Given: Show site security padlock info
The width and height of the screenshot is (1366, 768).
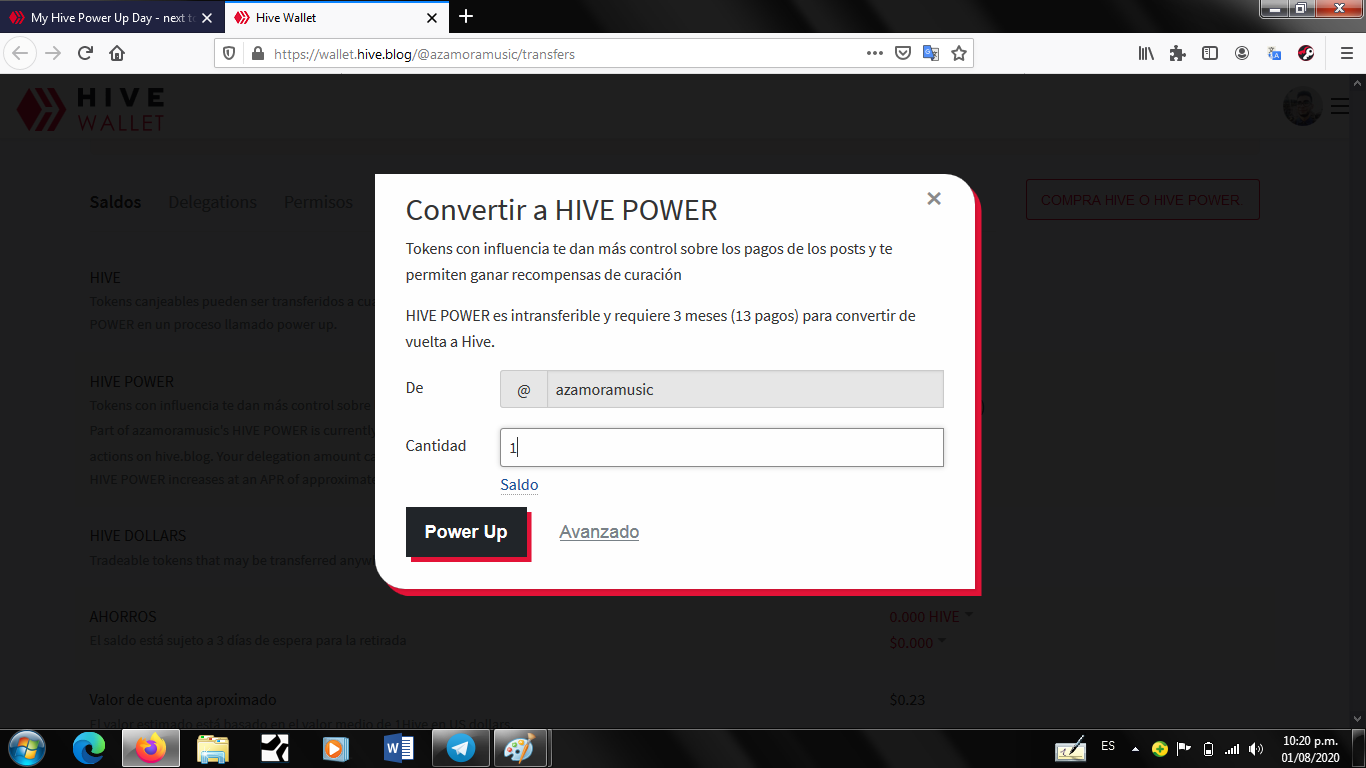Looking at the screenshot, I should 257,54.
